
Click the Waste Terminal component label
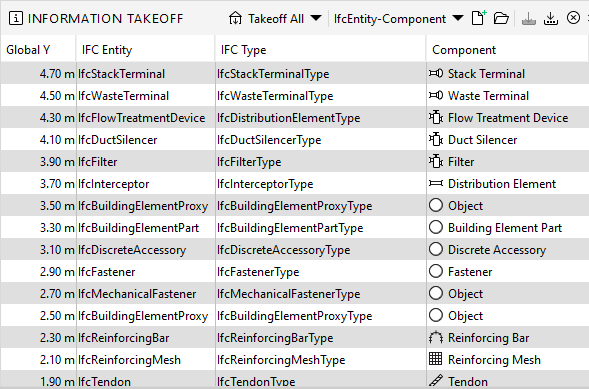coord(488,96)
